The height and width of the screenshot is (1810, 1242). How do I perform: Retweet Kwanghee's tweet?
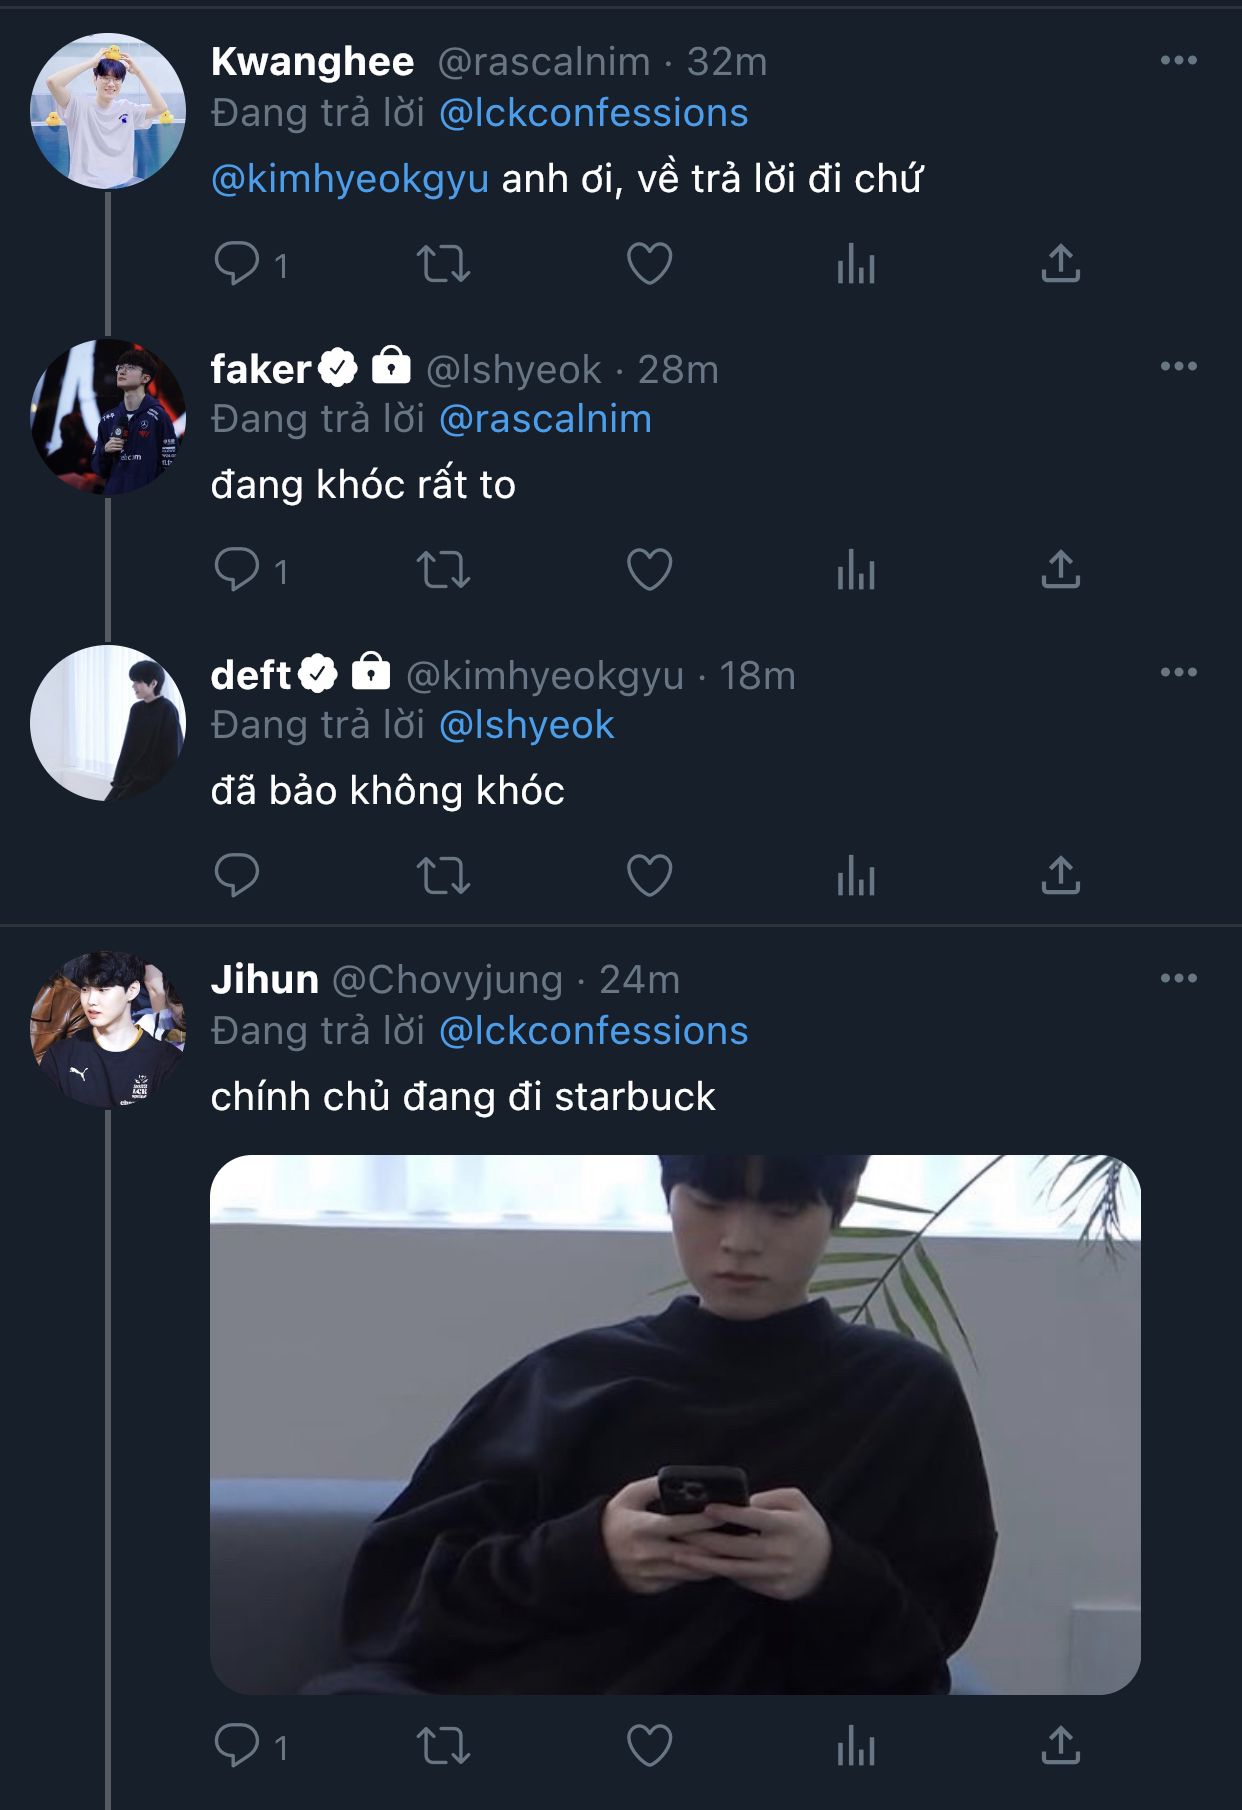pos(443,264)
